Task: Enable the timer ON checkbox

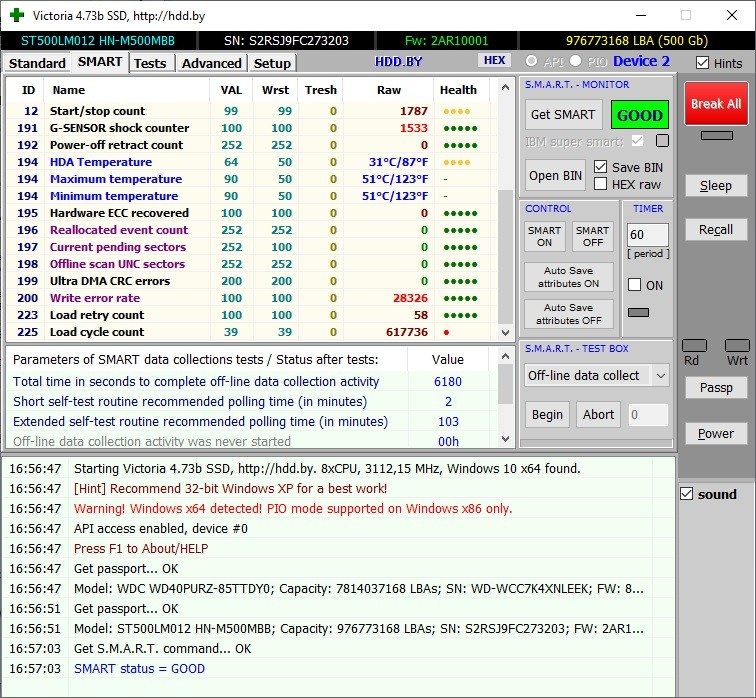Action: pyautogui.click(x=634, y=285)
